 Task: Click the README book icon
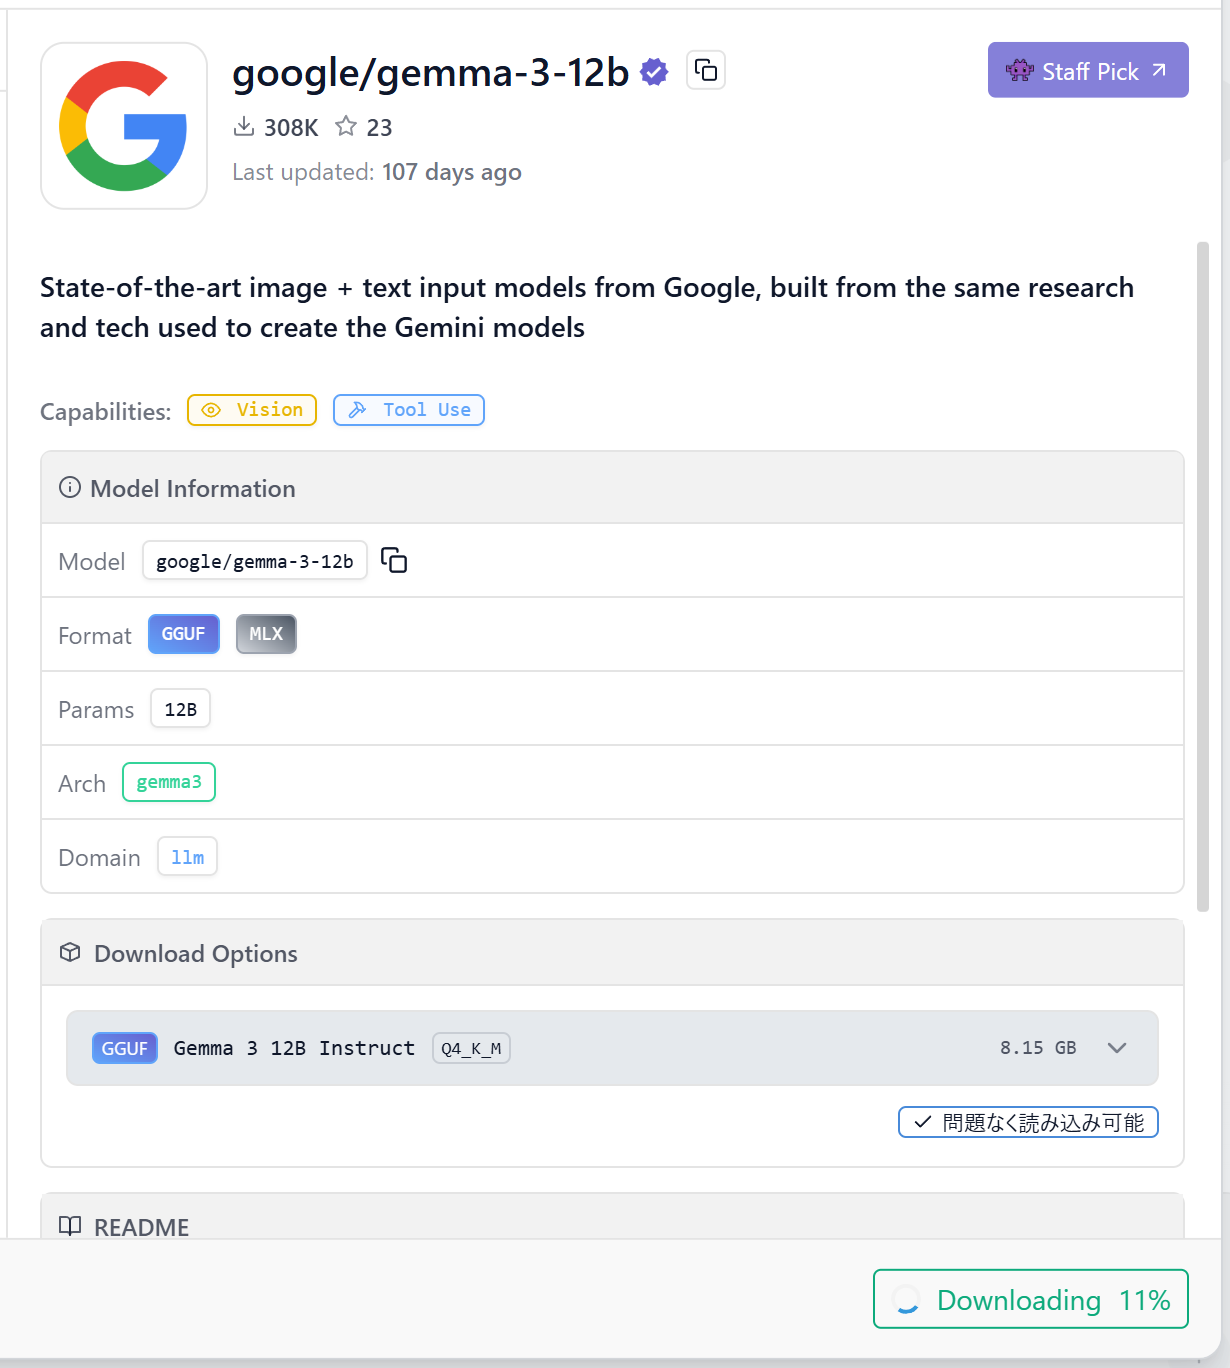click(70, 1226)
